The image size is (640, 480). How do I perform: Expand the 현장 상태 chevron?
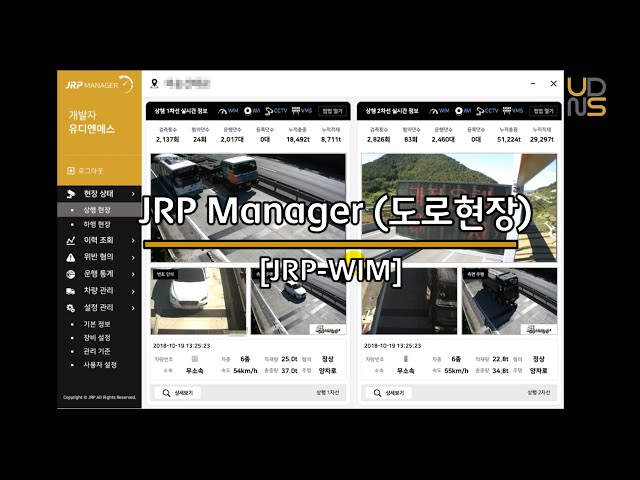pos(133,194)
